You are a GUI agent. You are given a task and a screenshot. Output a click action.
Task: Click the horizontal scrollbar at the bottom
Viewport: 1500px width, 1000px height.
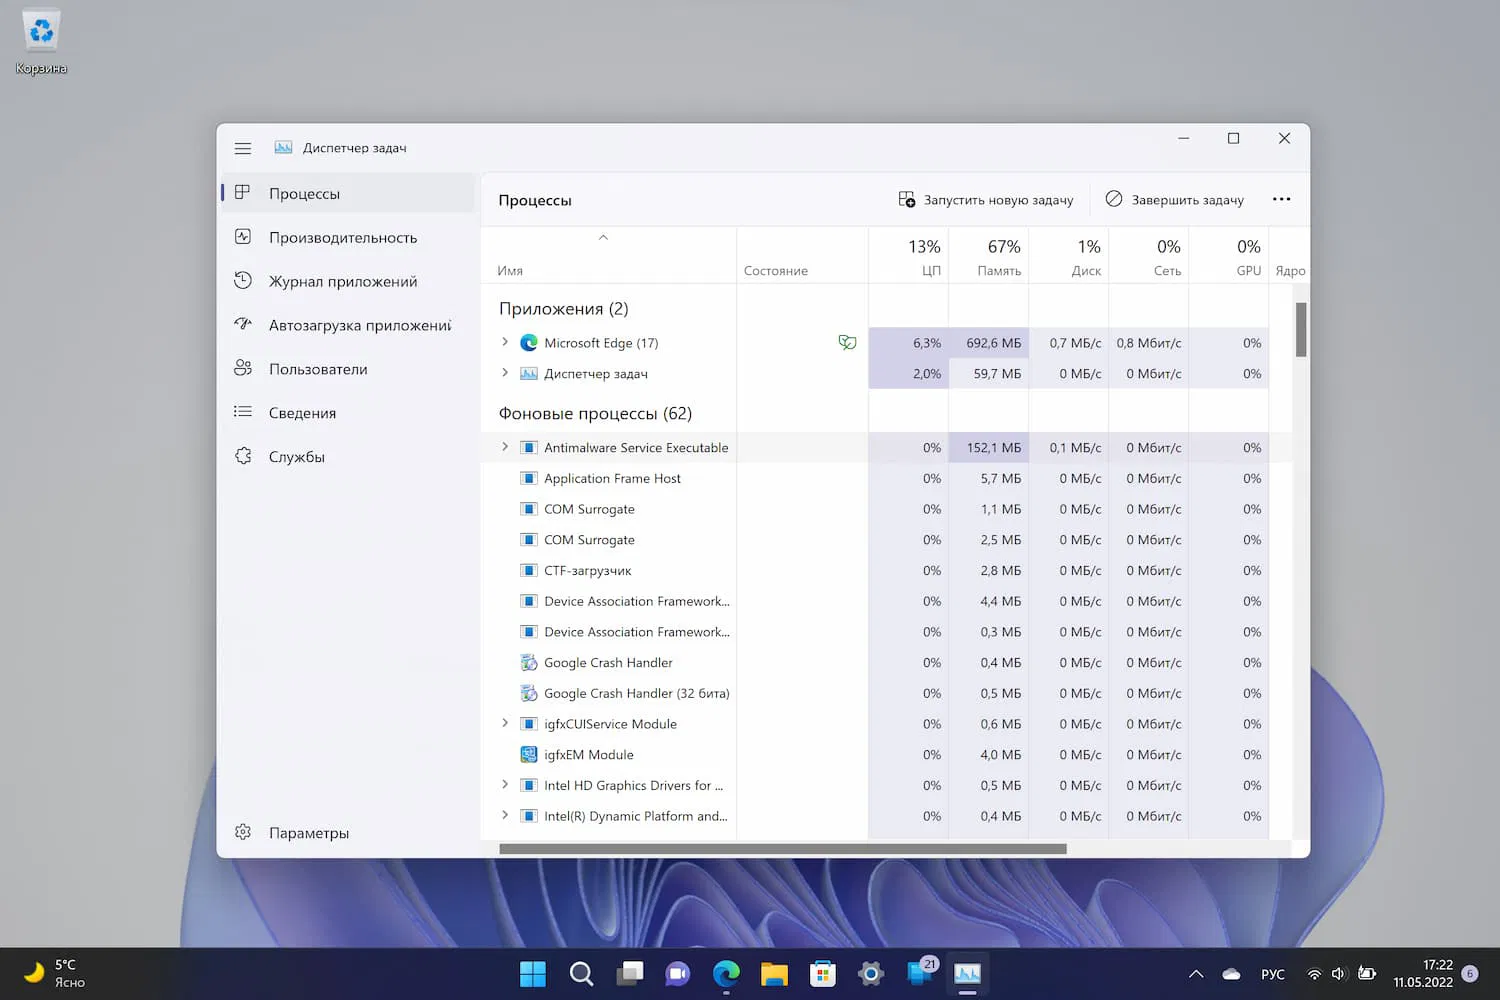coord(782,849)
